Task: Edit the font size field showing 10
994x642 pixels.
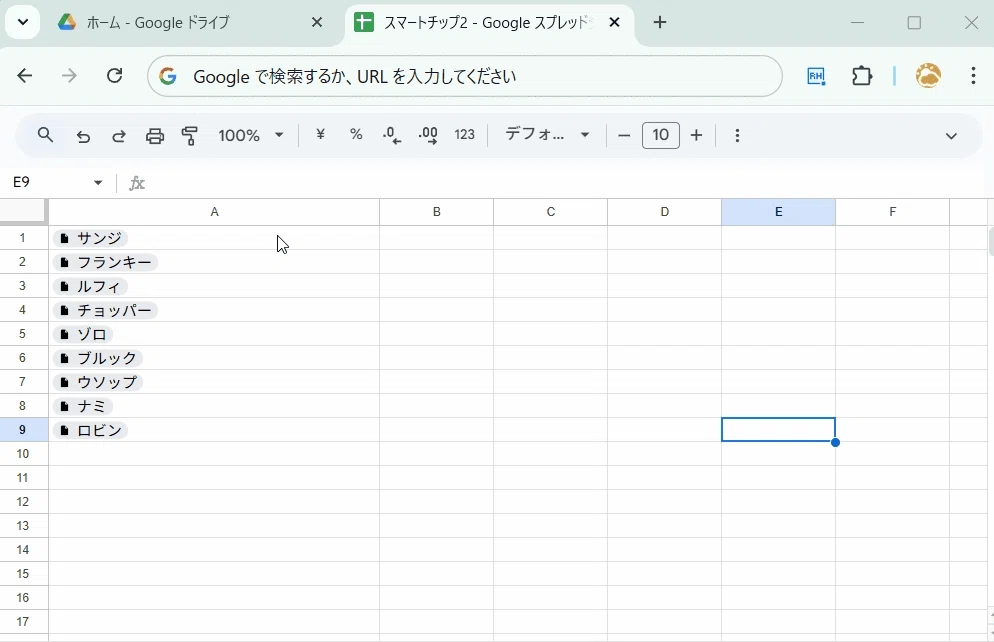Action: pyautogui.click(x=661, y=135)
